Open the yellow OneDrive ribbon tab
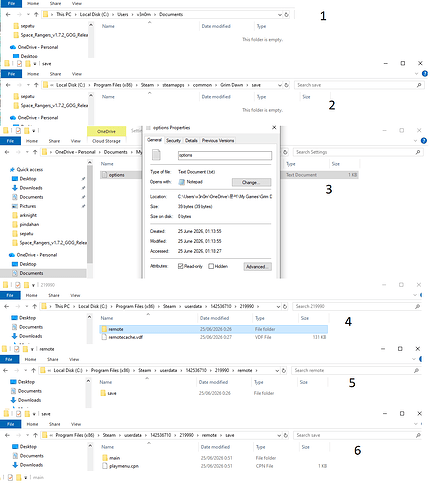Viewport: 440px width, 500px height. [106, 131]
